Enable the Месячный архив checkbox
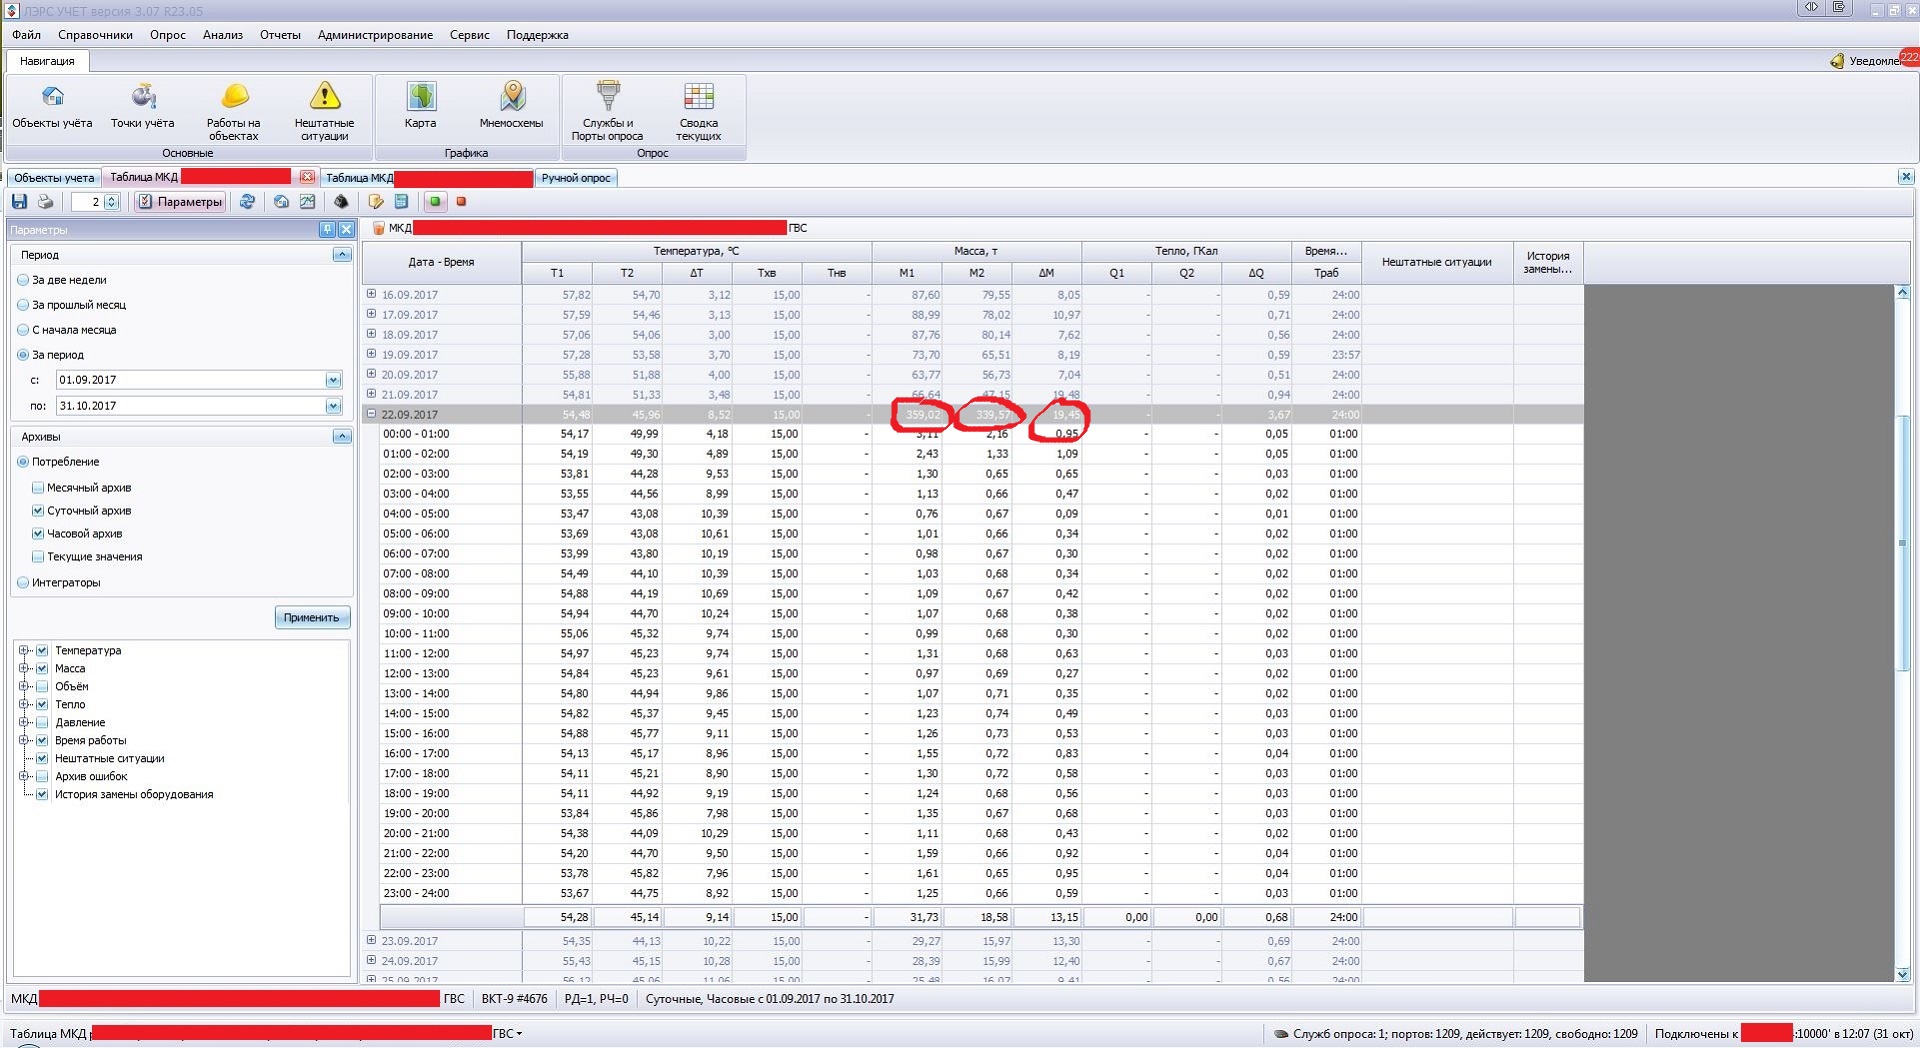Image resolution: width=1920 pixels, height=1048 pixels. click(x=38, y=488)
